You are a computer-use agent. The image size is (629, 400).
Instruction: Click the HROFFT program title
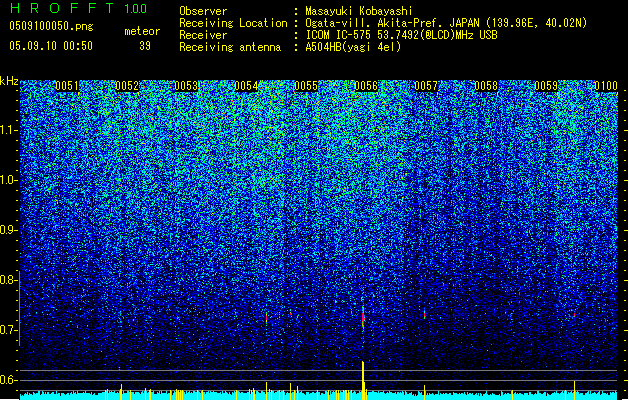click(x=63, y=8)
